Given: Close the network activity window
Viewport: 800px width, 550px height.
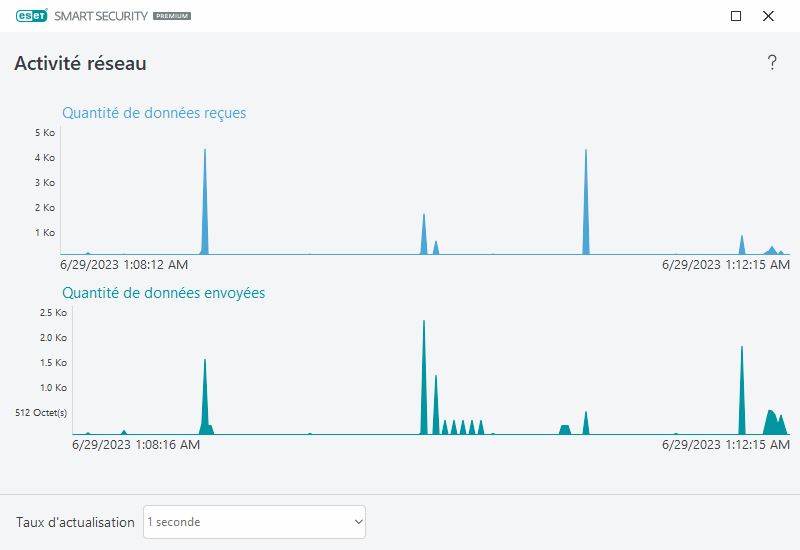Looking at the screenshot, I should click(768, 16).
